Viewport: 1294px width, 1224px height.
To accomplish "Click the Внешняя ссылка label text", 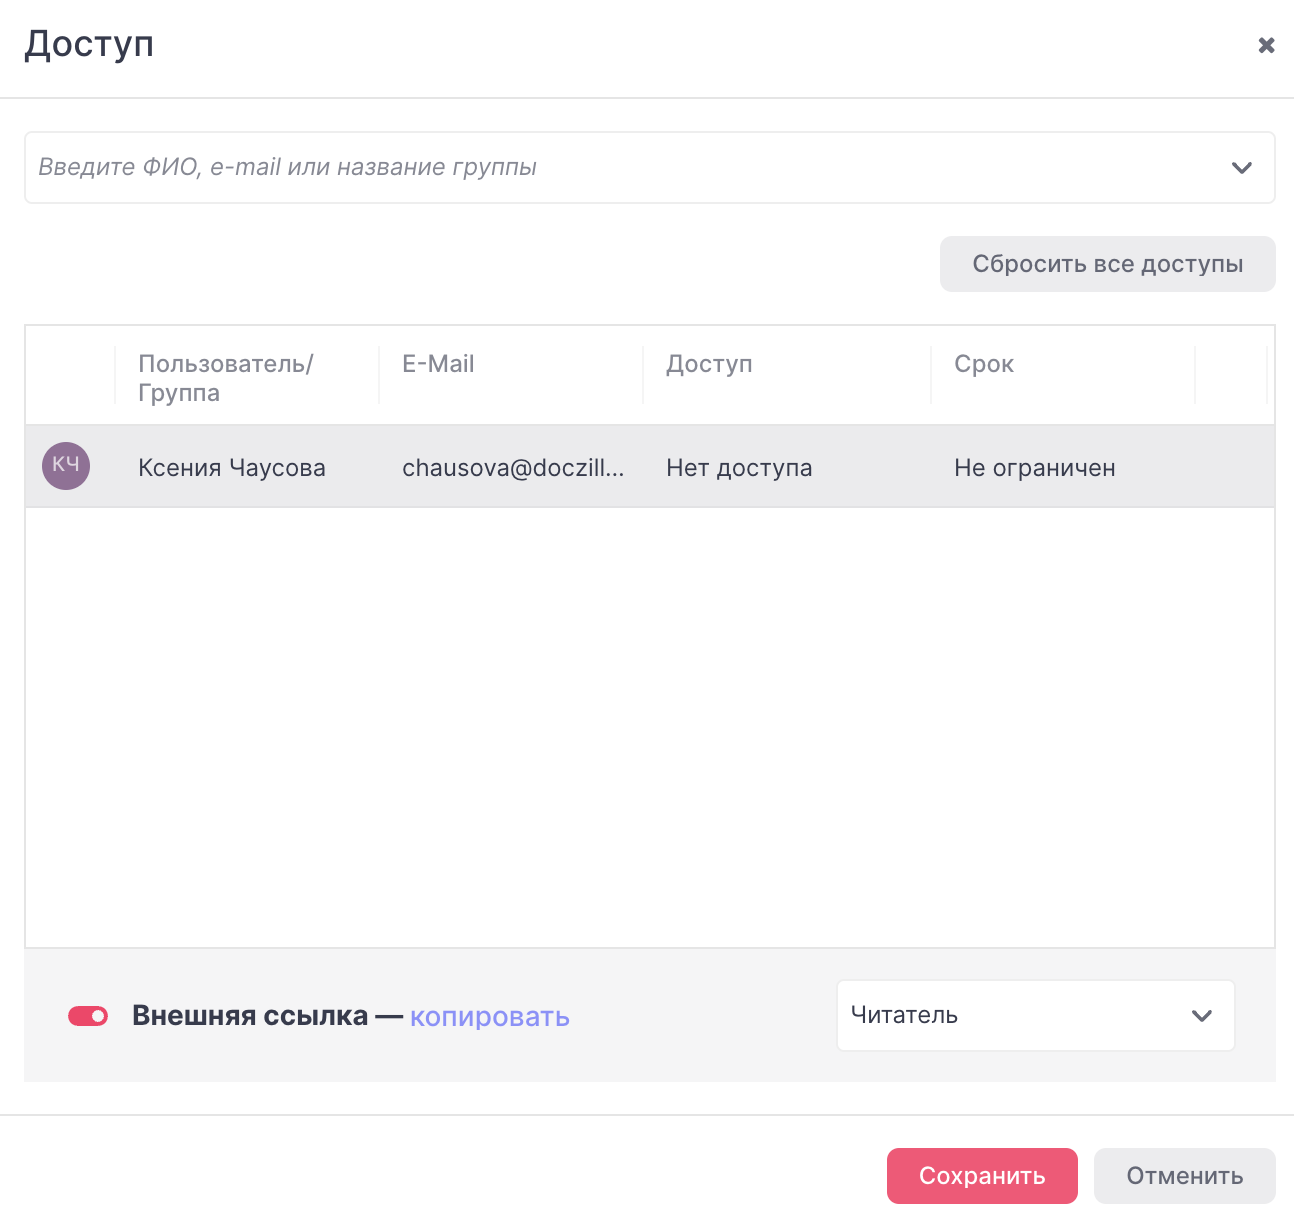I will click(x=250, y=1016).
